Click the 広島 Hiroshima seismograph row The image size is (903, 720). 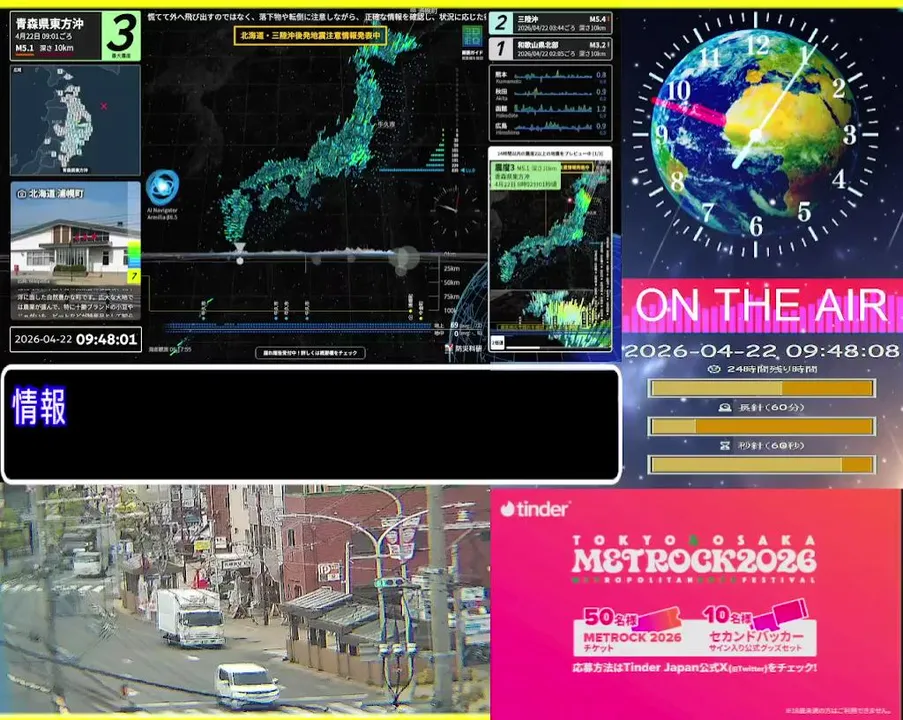coord(551,127)
